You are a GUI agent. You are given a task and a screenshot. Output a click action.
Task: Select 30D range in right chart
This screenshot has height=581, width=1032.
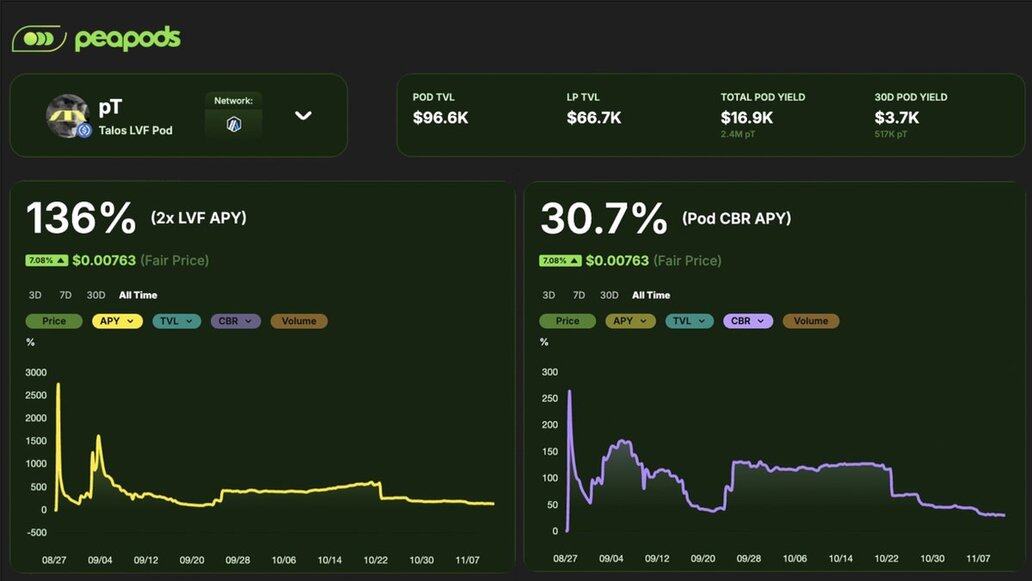(609, 295)
